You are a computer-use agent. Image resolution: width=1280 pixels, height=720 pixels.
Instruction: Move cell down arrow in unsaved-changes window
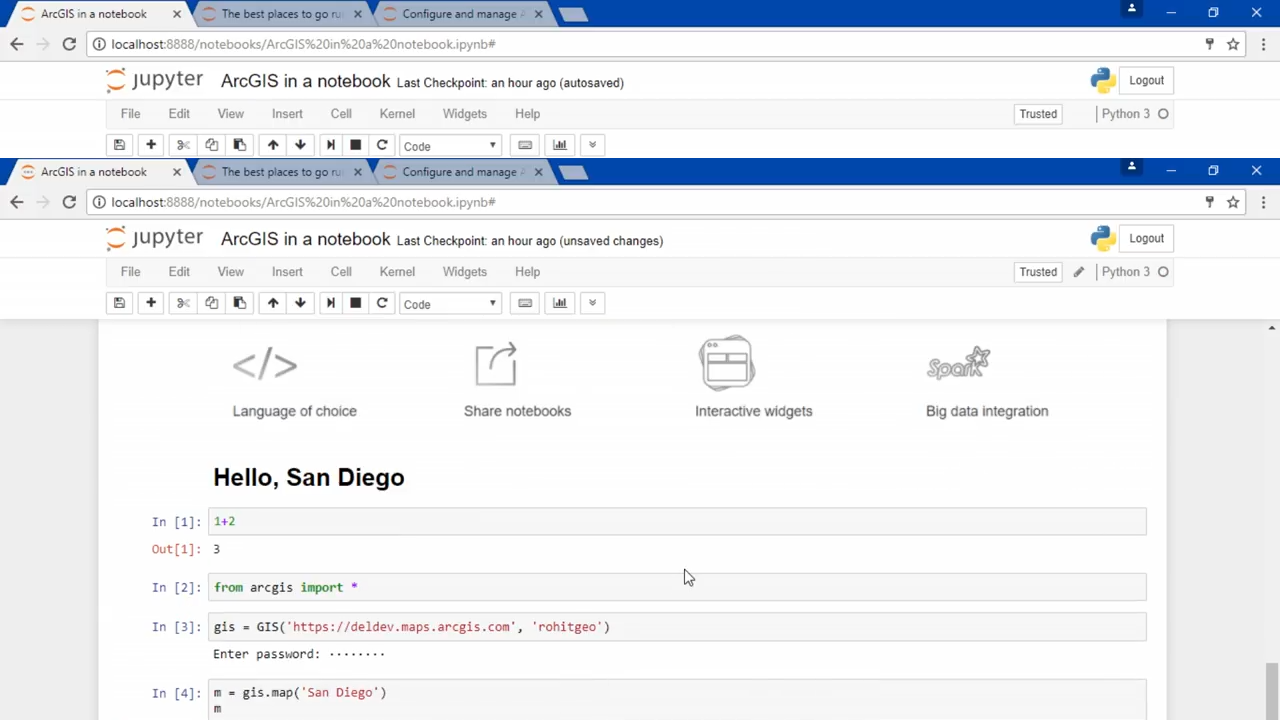[300, 303]
